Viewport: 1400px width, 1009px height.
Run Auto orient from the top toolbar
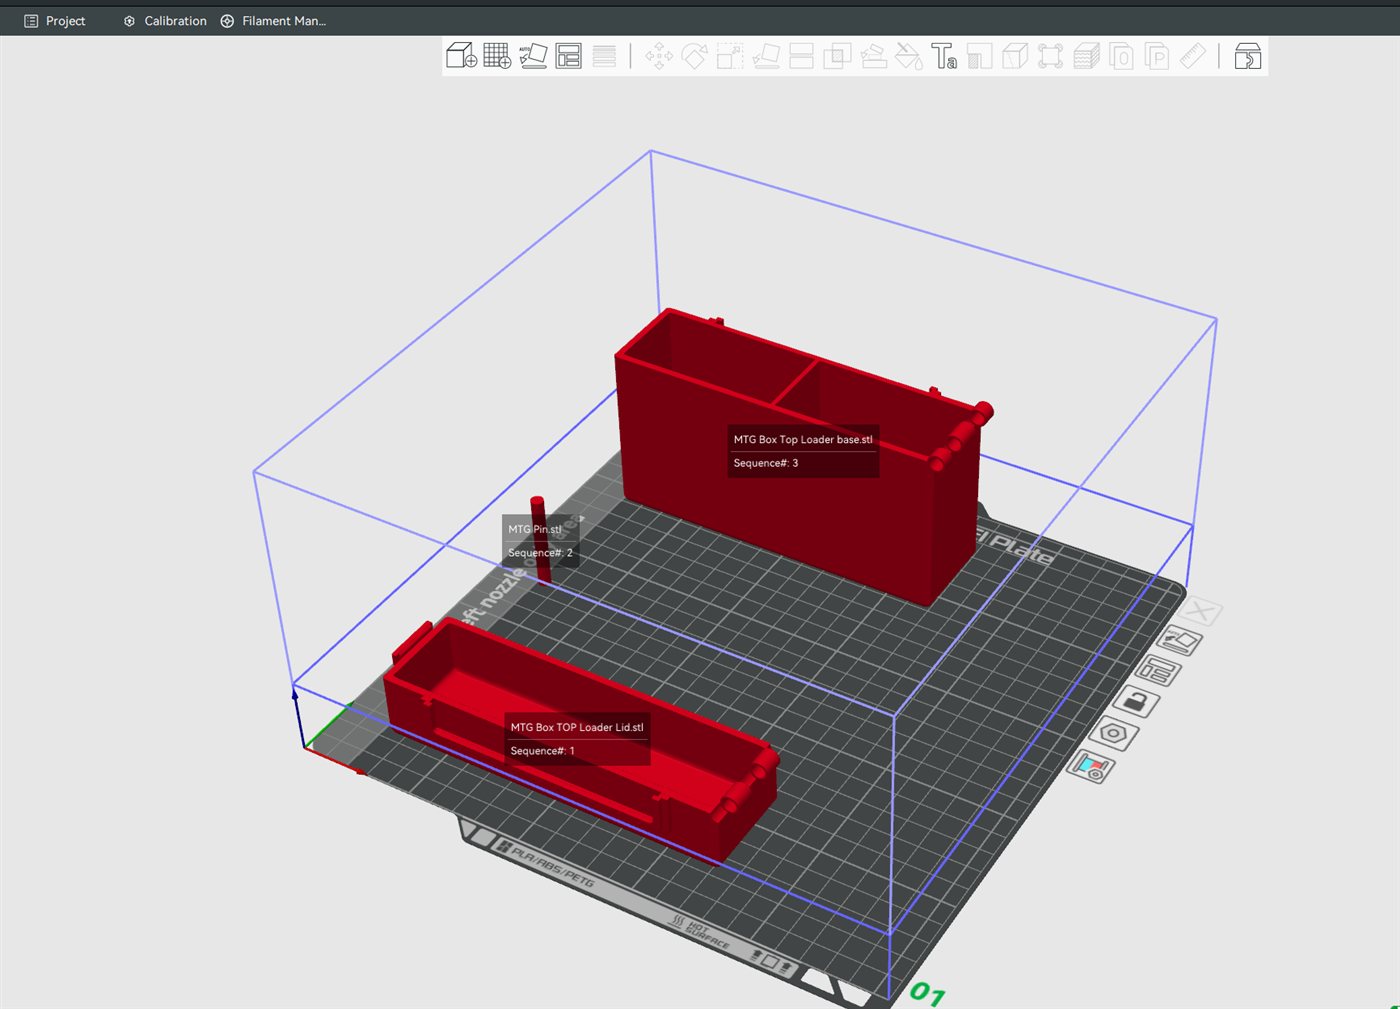[533, 56]
